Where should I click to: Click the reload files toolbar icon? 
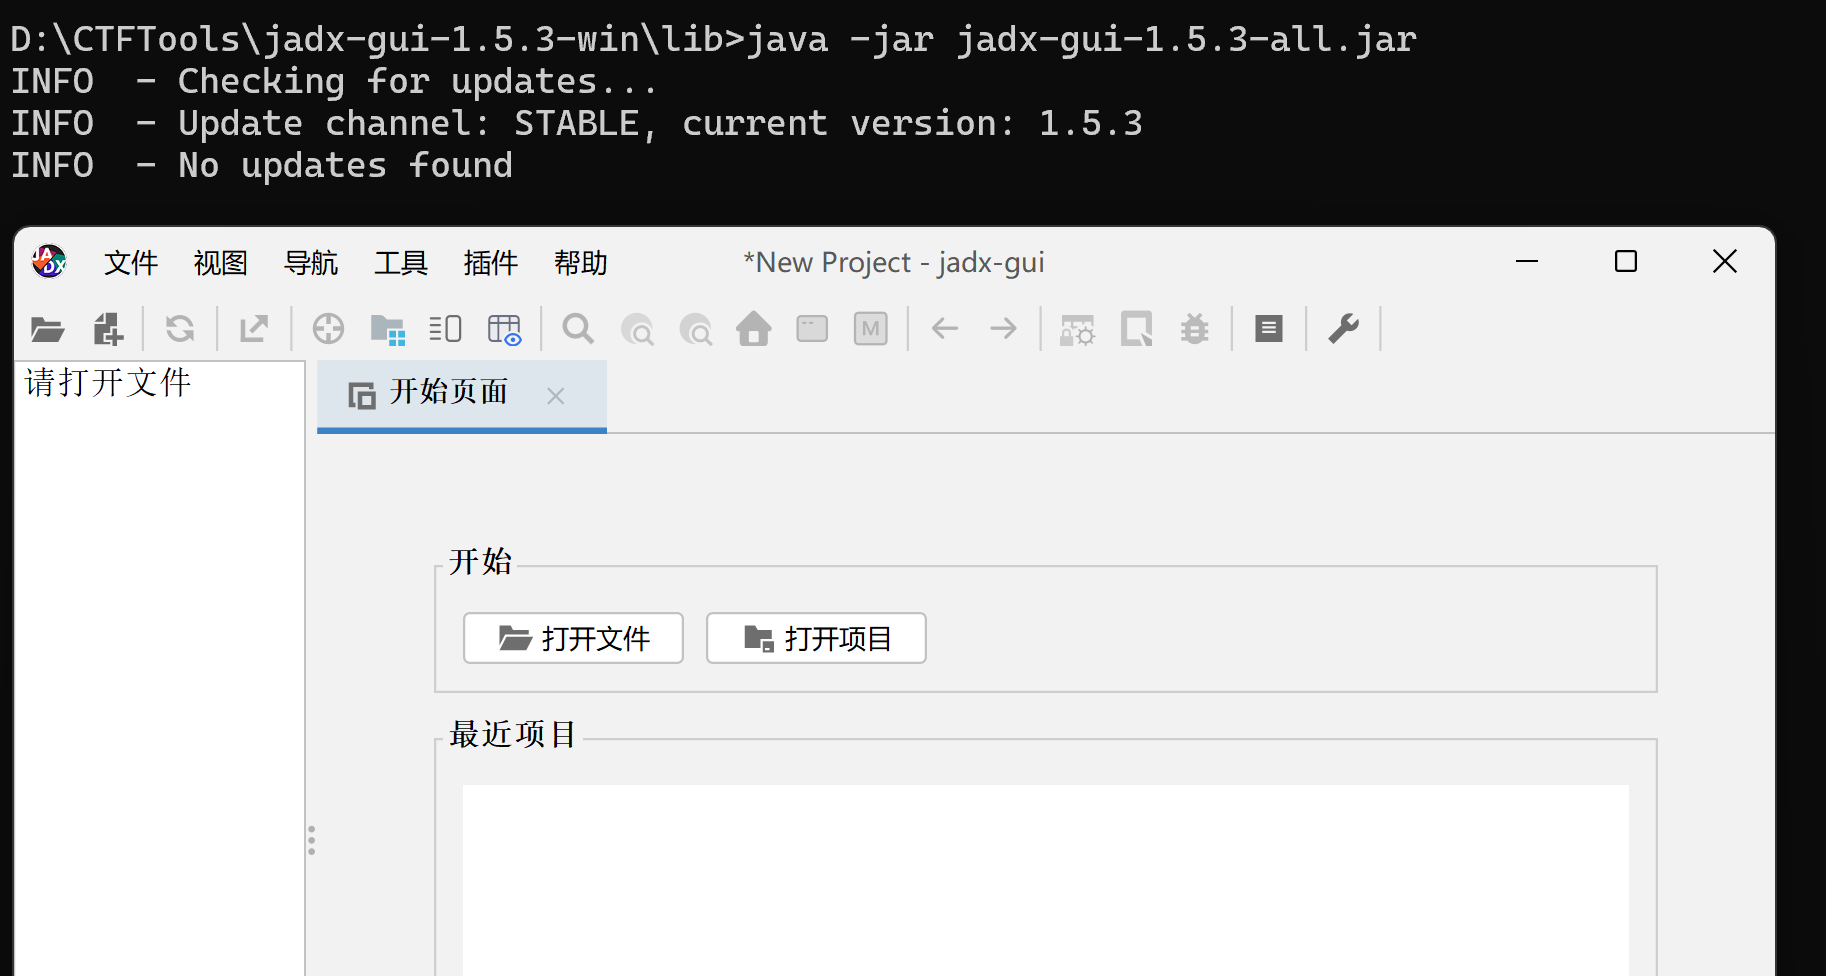tap(180, 329)
